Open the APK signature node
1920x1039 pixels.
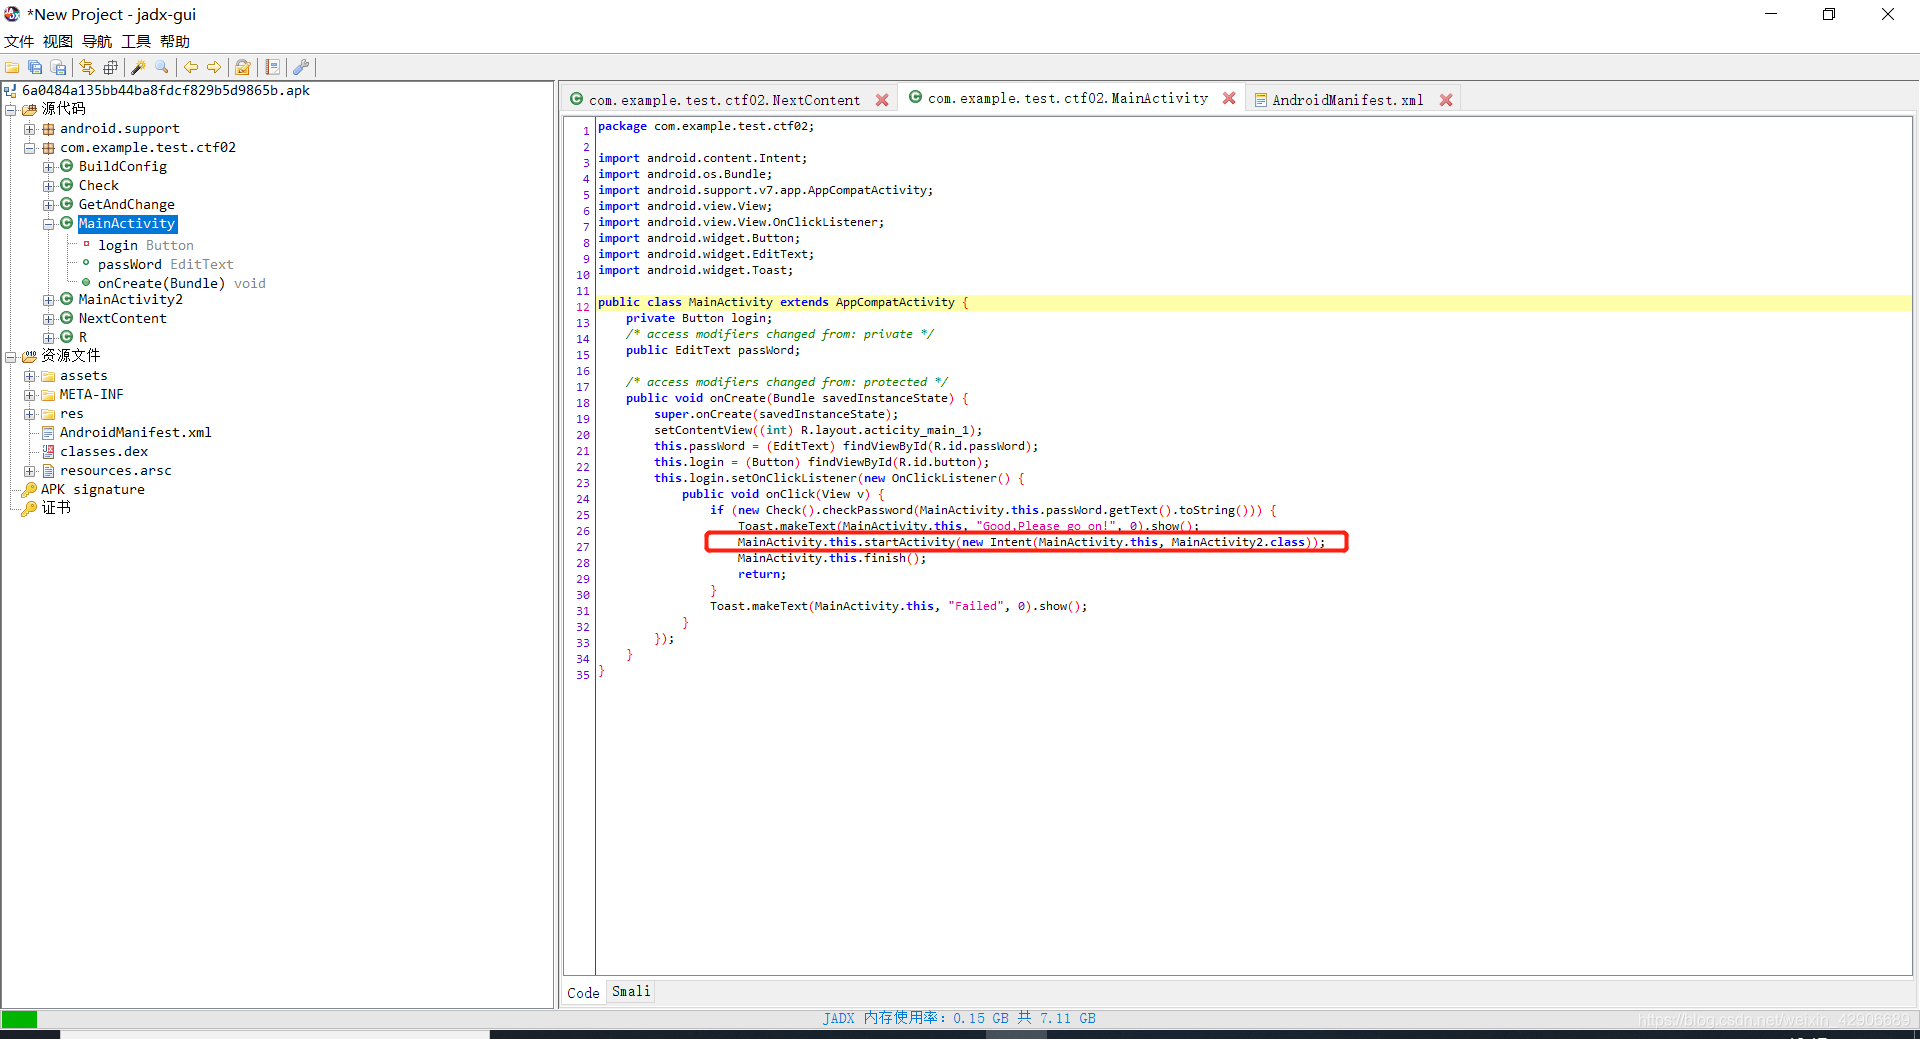[x=93, y=489]
